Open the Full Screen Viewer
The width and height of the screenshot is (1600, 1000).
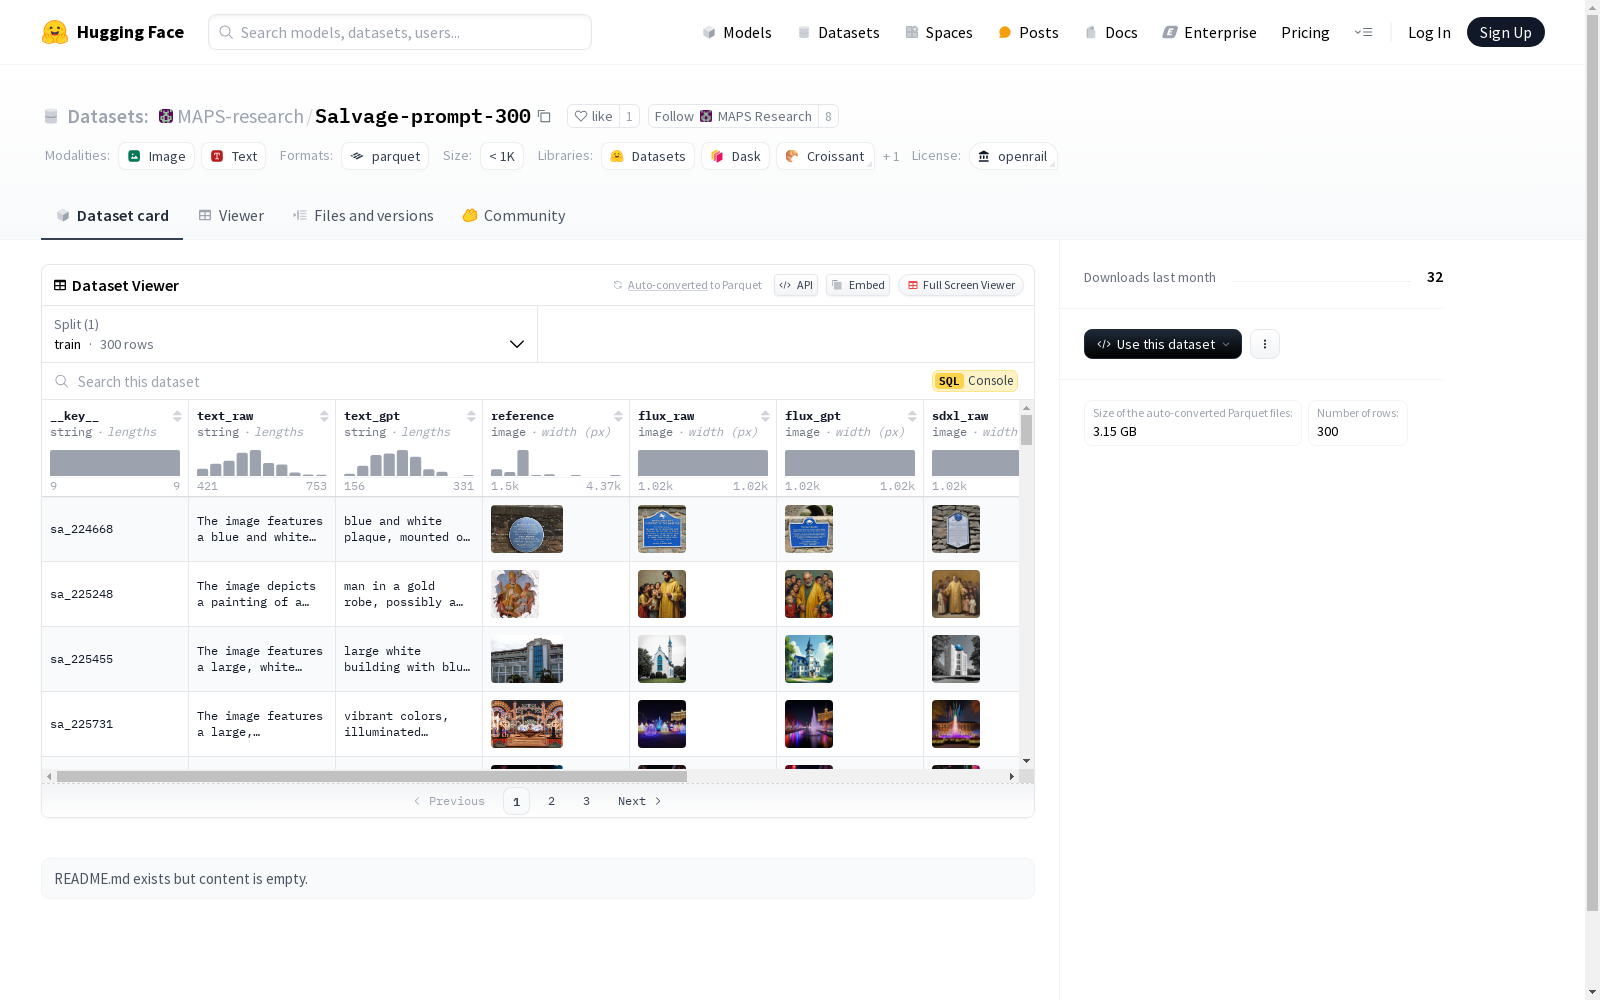(961, 285)
